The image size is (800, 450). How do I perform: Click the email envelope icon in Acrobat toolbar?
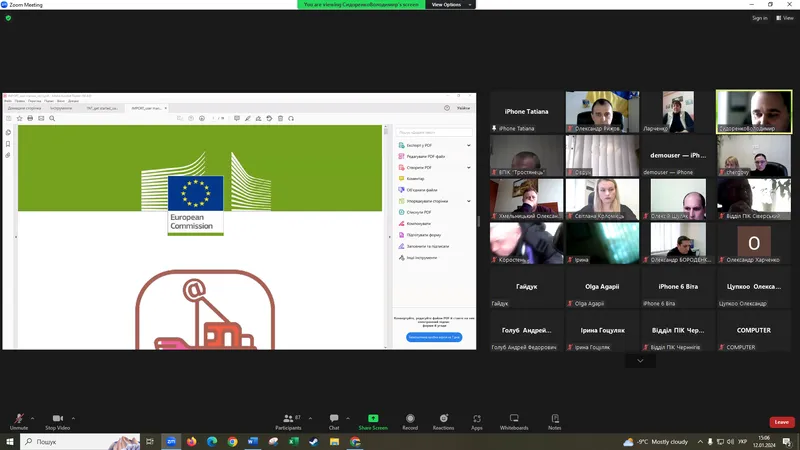(x=41, y=118)
